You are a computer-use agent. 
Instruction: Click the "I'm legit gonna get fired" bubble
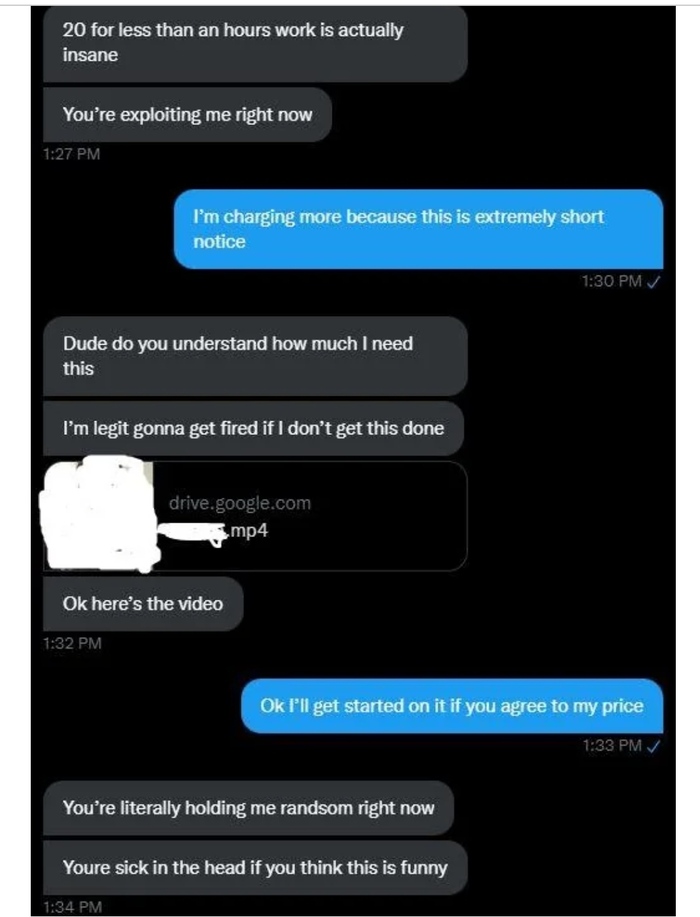coord(253,429)
